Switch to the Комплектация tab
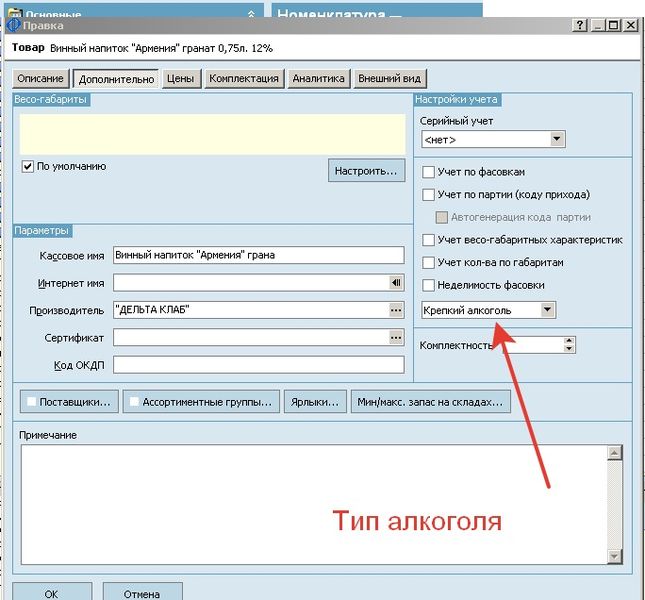The height and width of the screenshot is (600, 645). tap(244, 79)
